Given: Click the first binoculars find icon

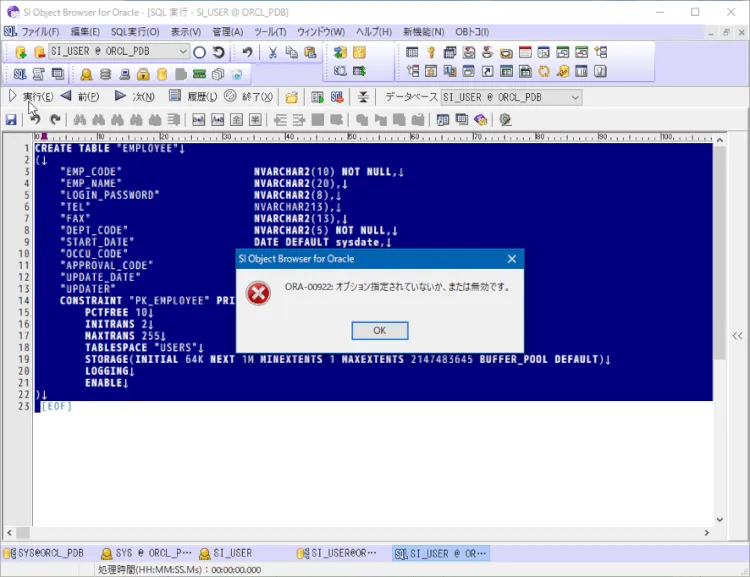Looking at the screenshot, I should [x=79, y=120].
